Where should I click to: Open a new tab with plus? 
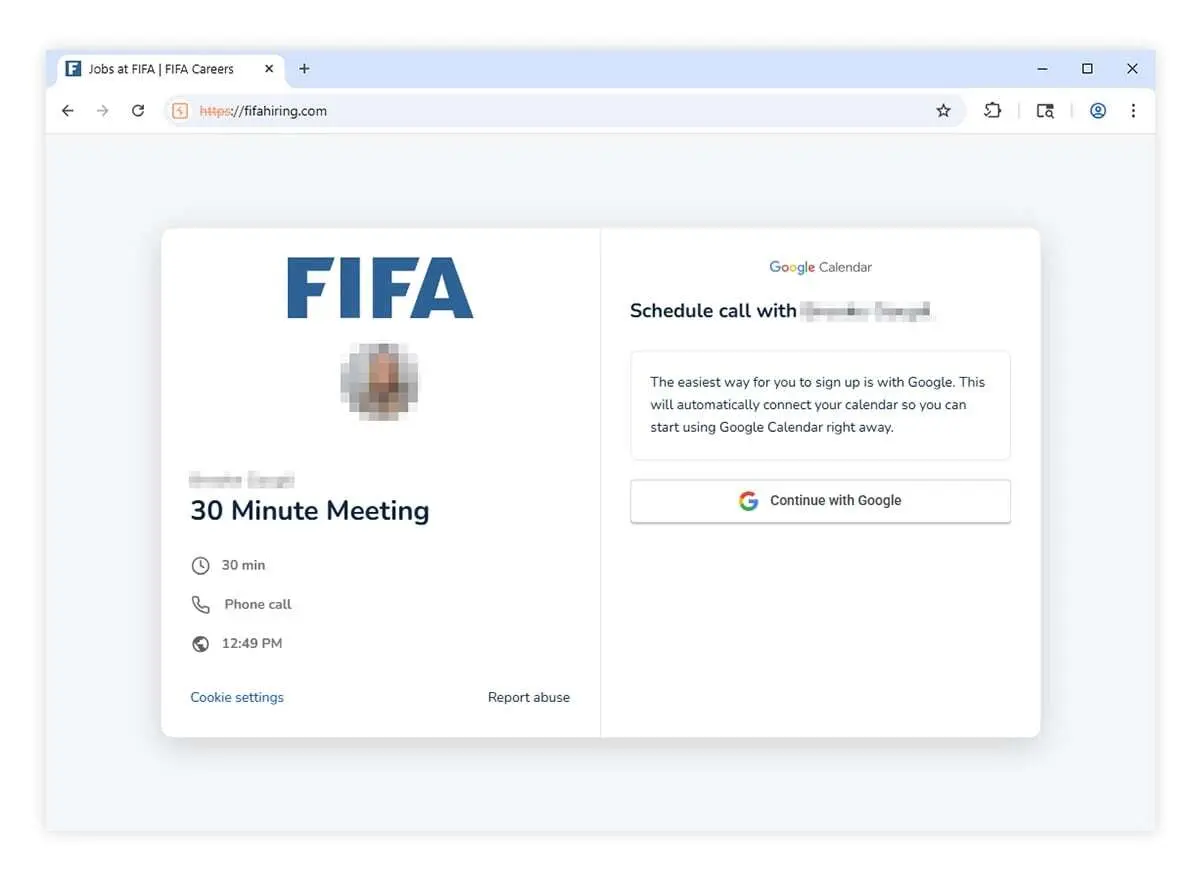[304, 69]
